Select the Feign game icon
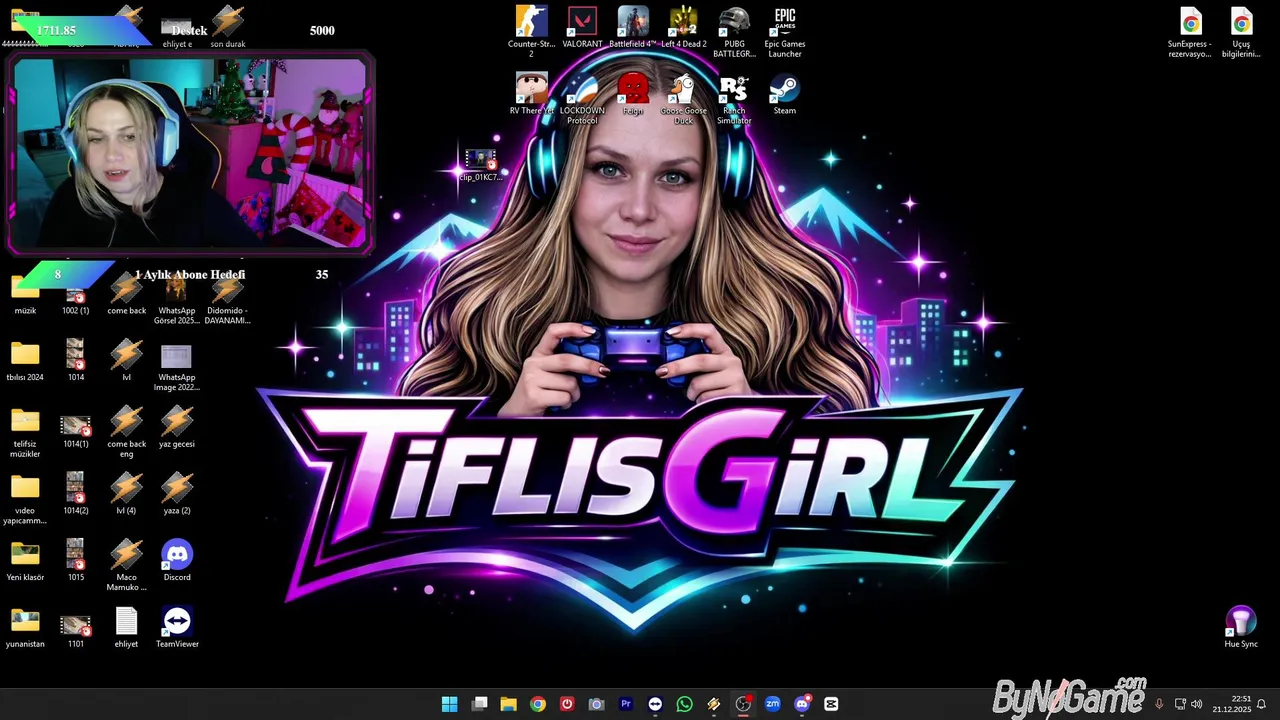The image size is (1280, 720). tap(633, 94)
